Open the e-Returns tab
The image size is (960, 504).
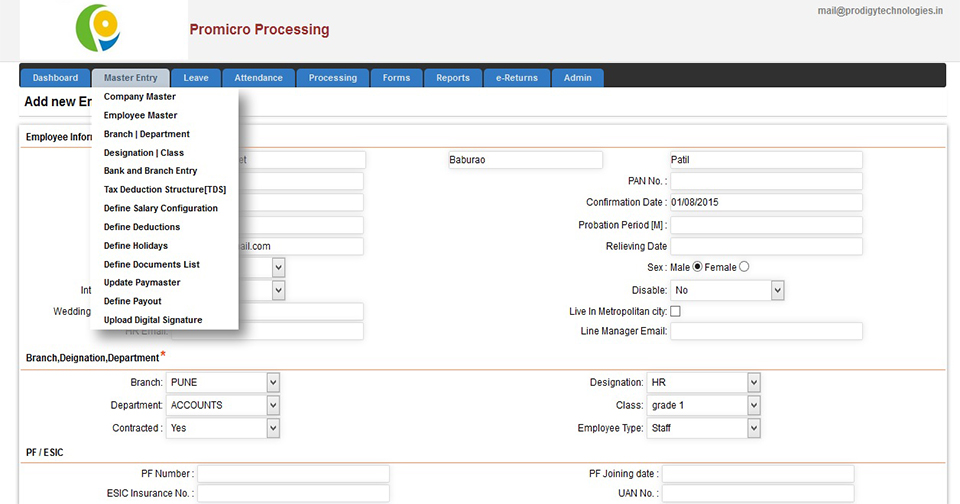[x=517, y=78]
